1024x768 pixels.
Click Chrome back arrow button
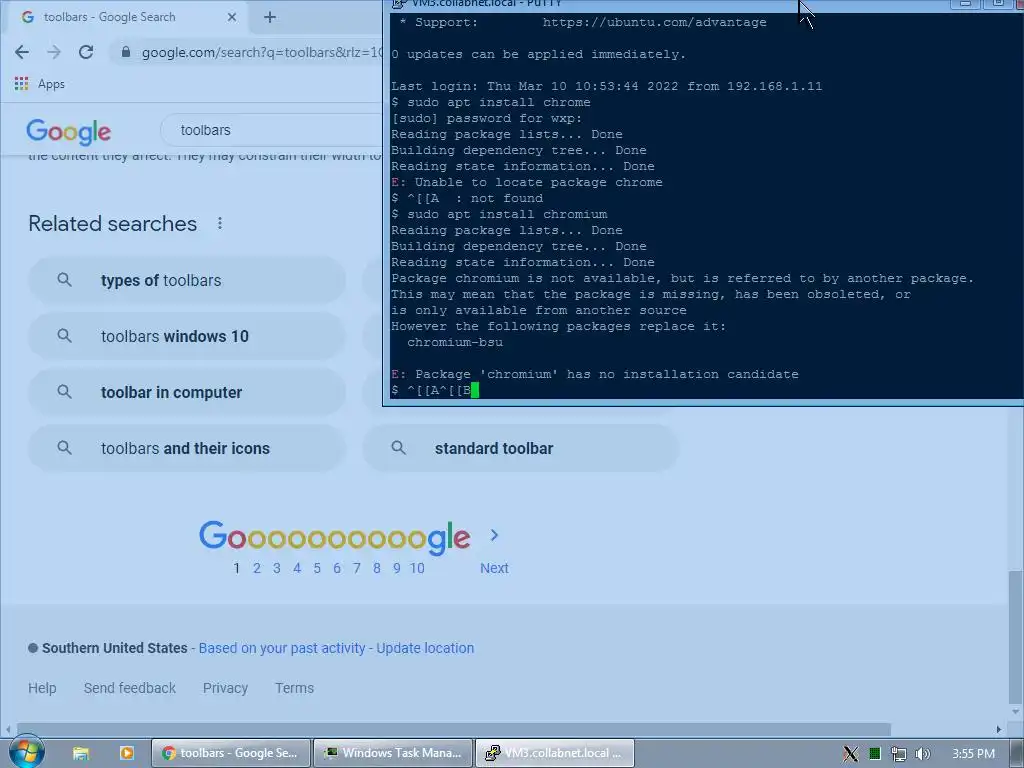tap(22, 52)
